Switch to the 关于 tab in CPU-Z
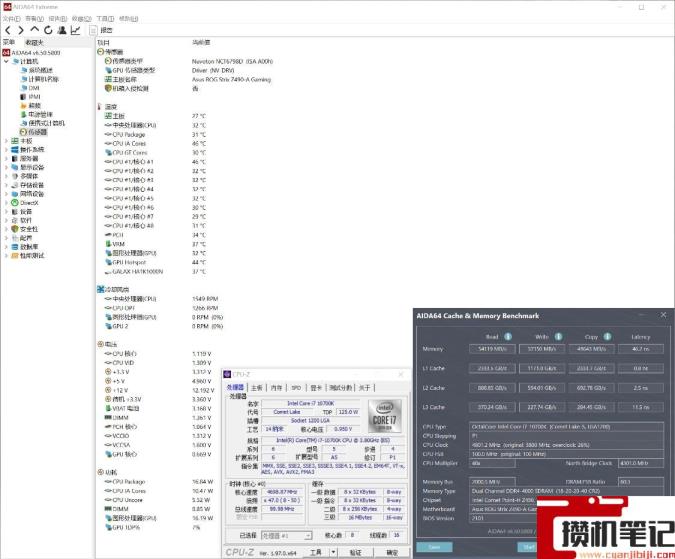This screenshot has width=675, height=559. (x=364, y=388)
